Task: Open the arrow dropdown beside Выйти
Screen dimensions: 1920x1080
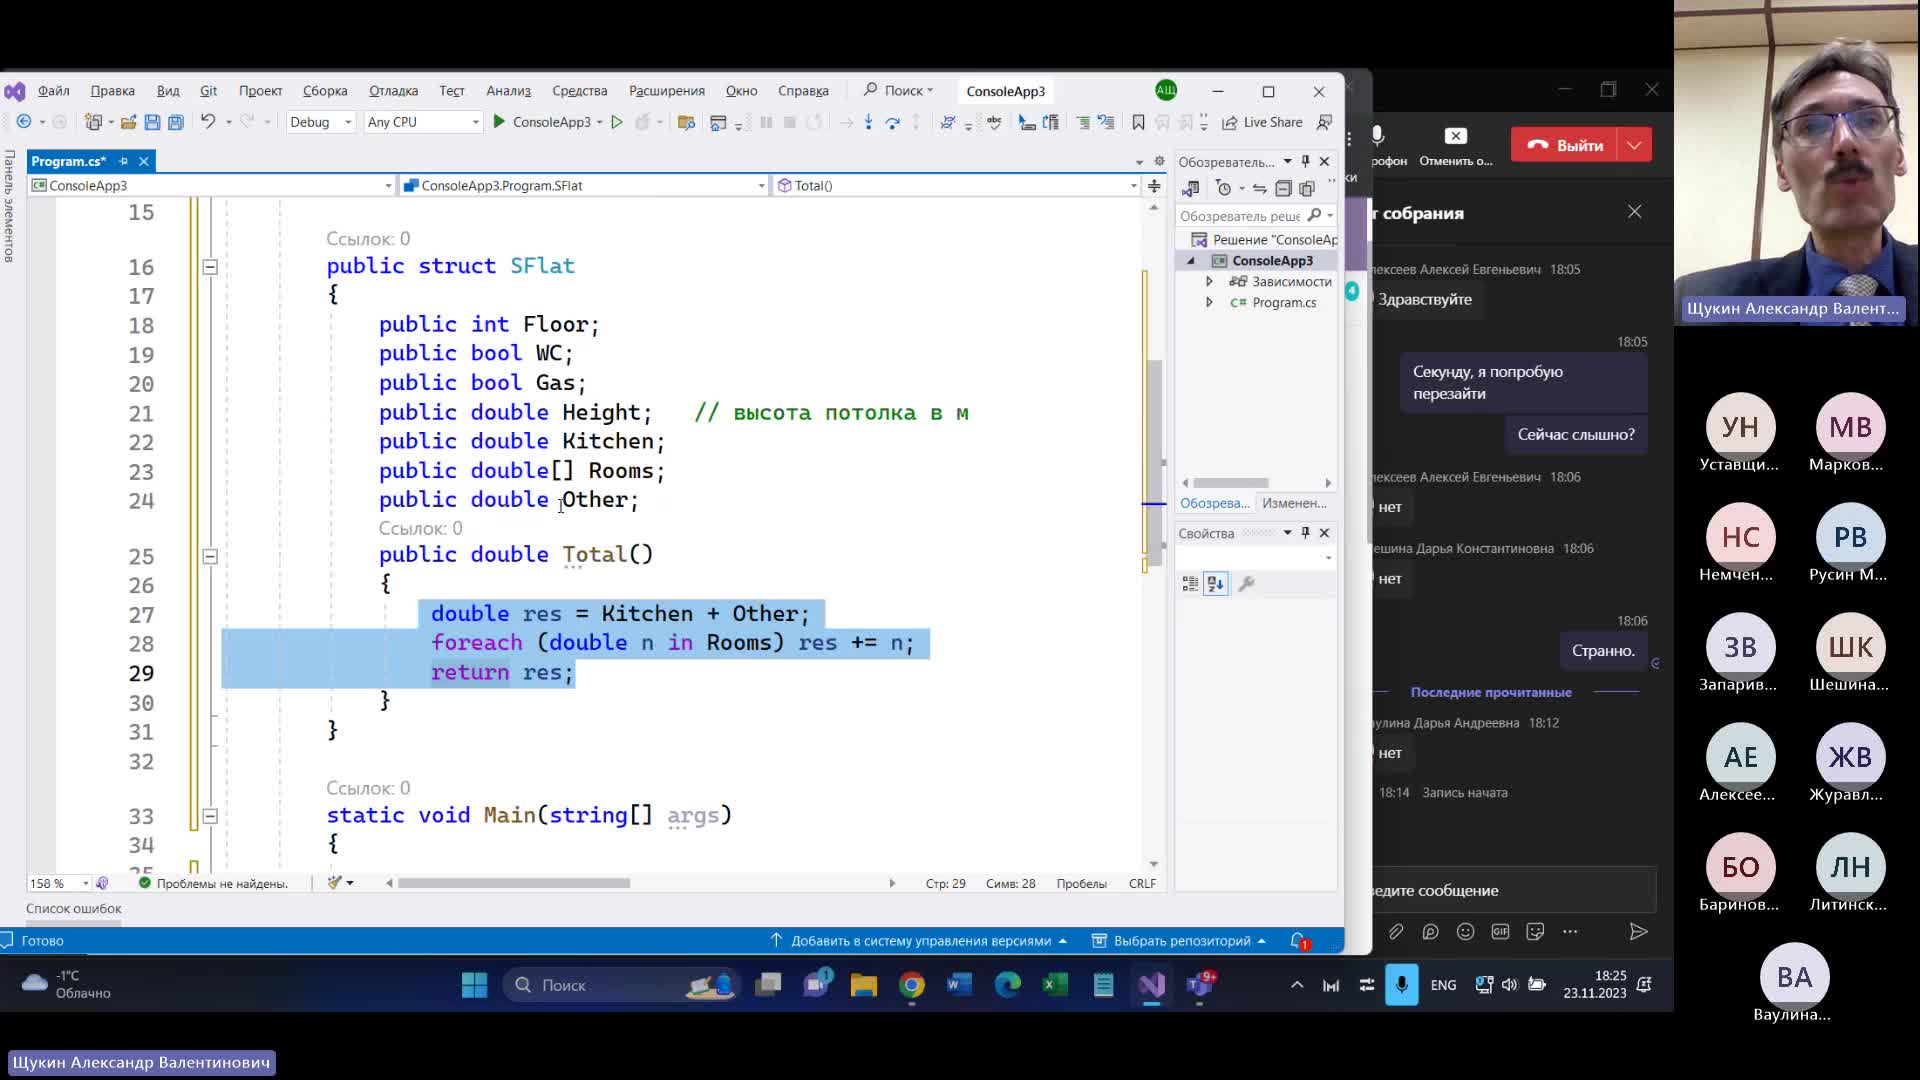Action: [1635, 145]
